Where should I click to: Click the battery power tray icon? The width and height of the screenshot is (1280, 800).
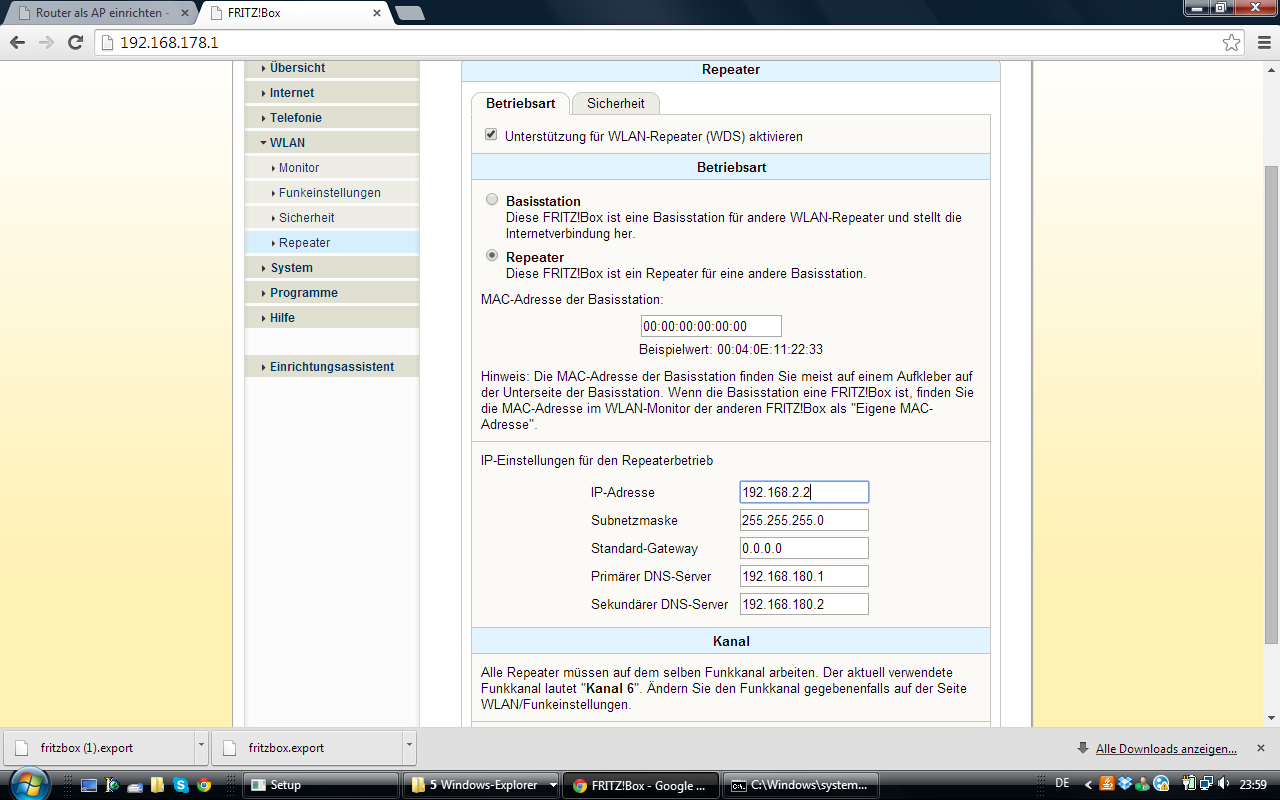tap(1189, 783)
